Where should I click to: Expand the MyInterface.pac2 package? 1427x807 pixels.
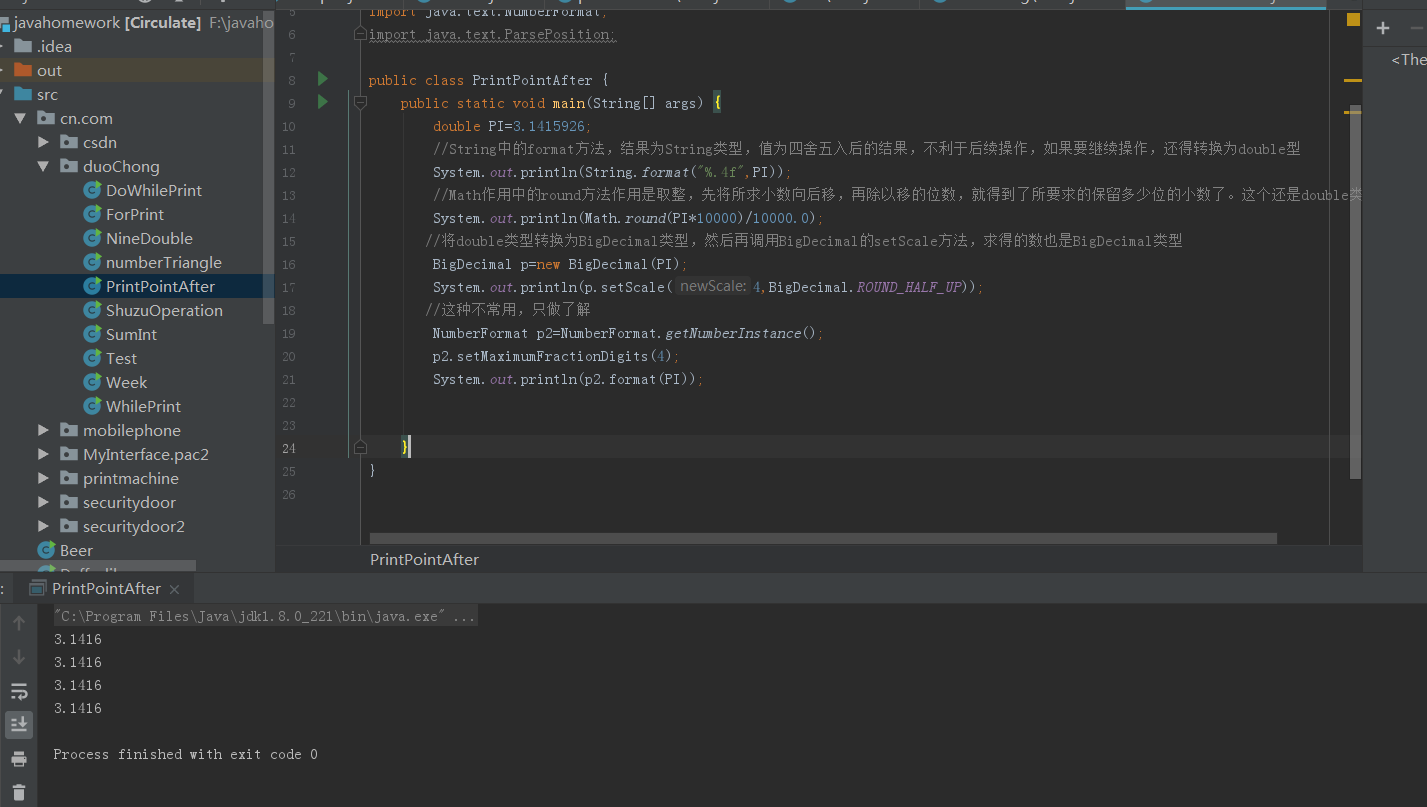point(43,455)
